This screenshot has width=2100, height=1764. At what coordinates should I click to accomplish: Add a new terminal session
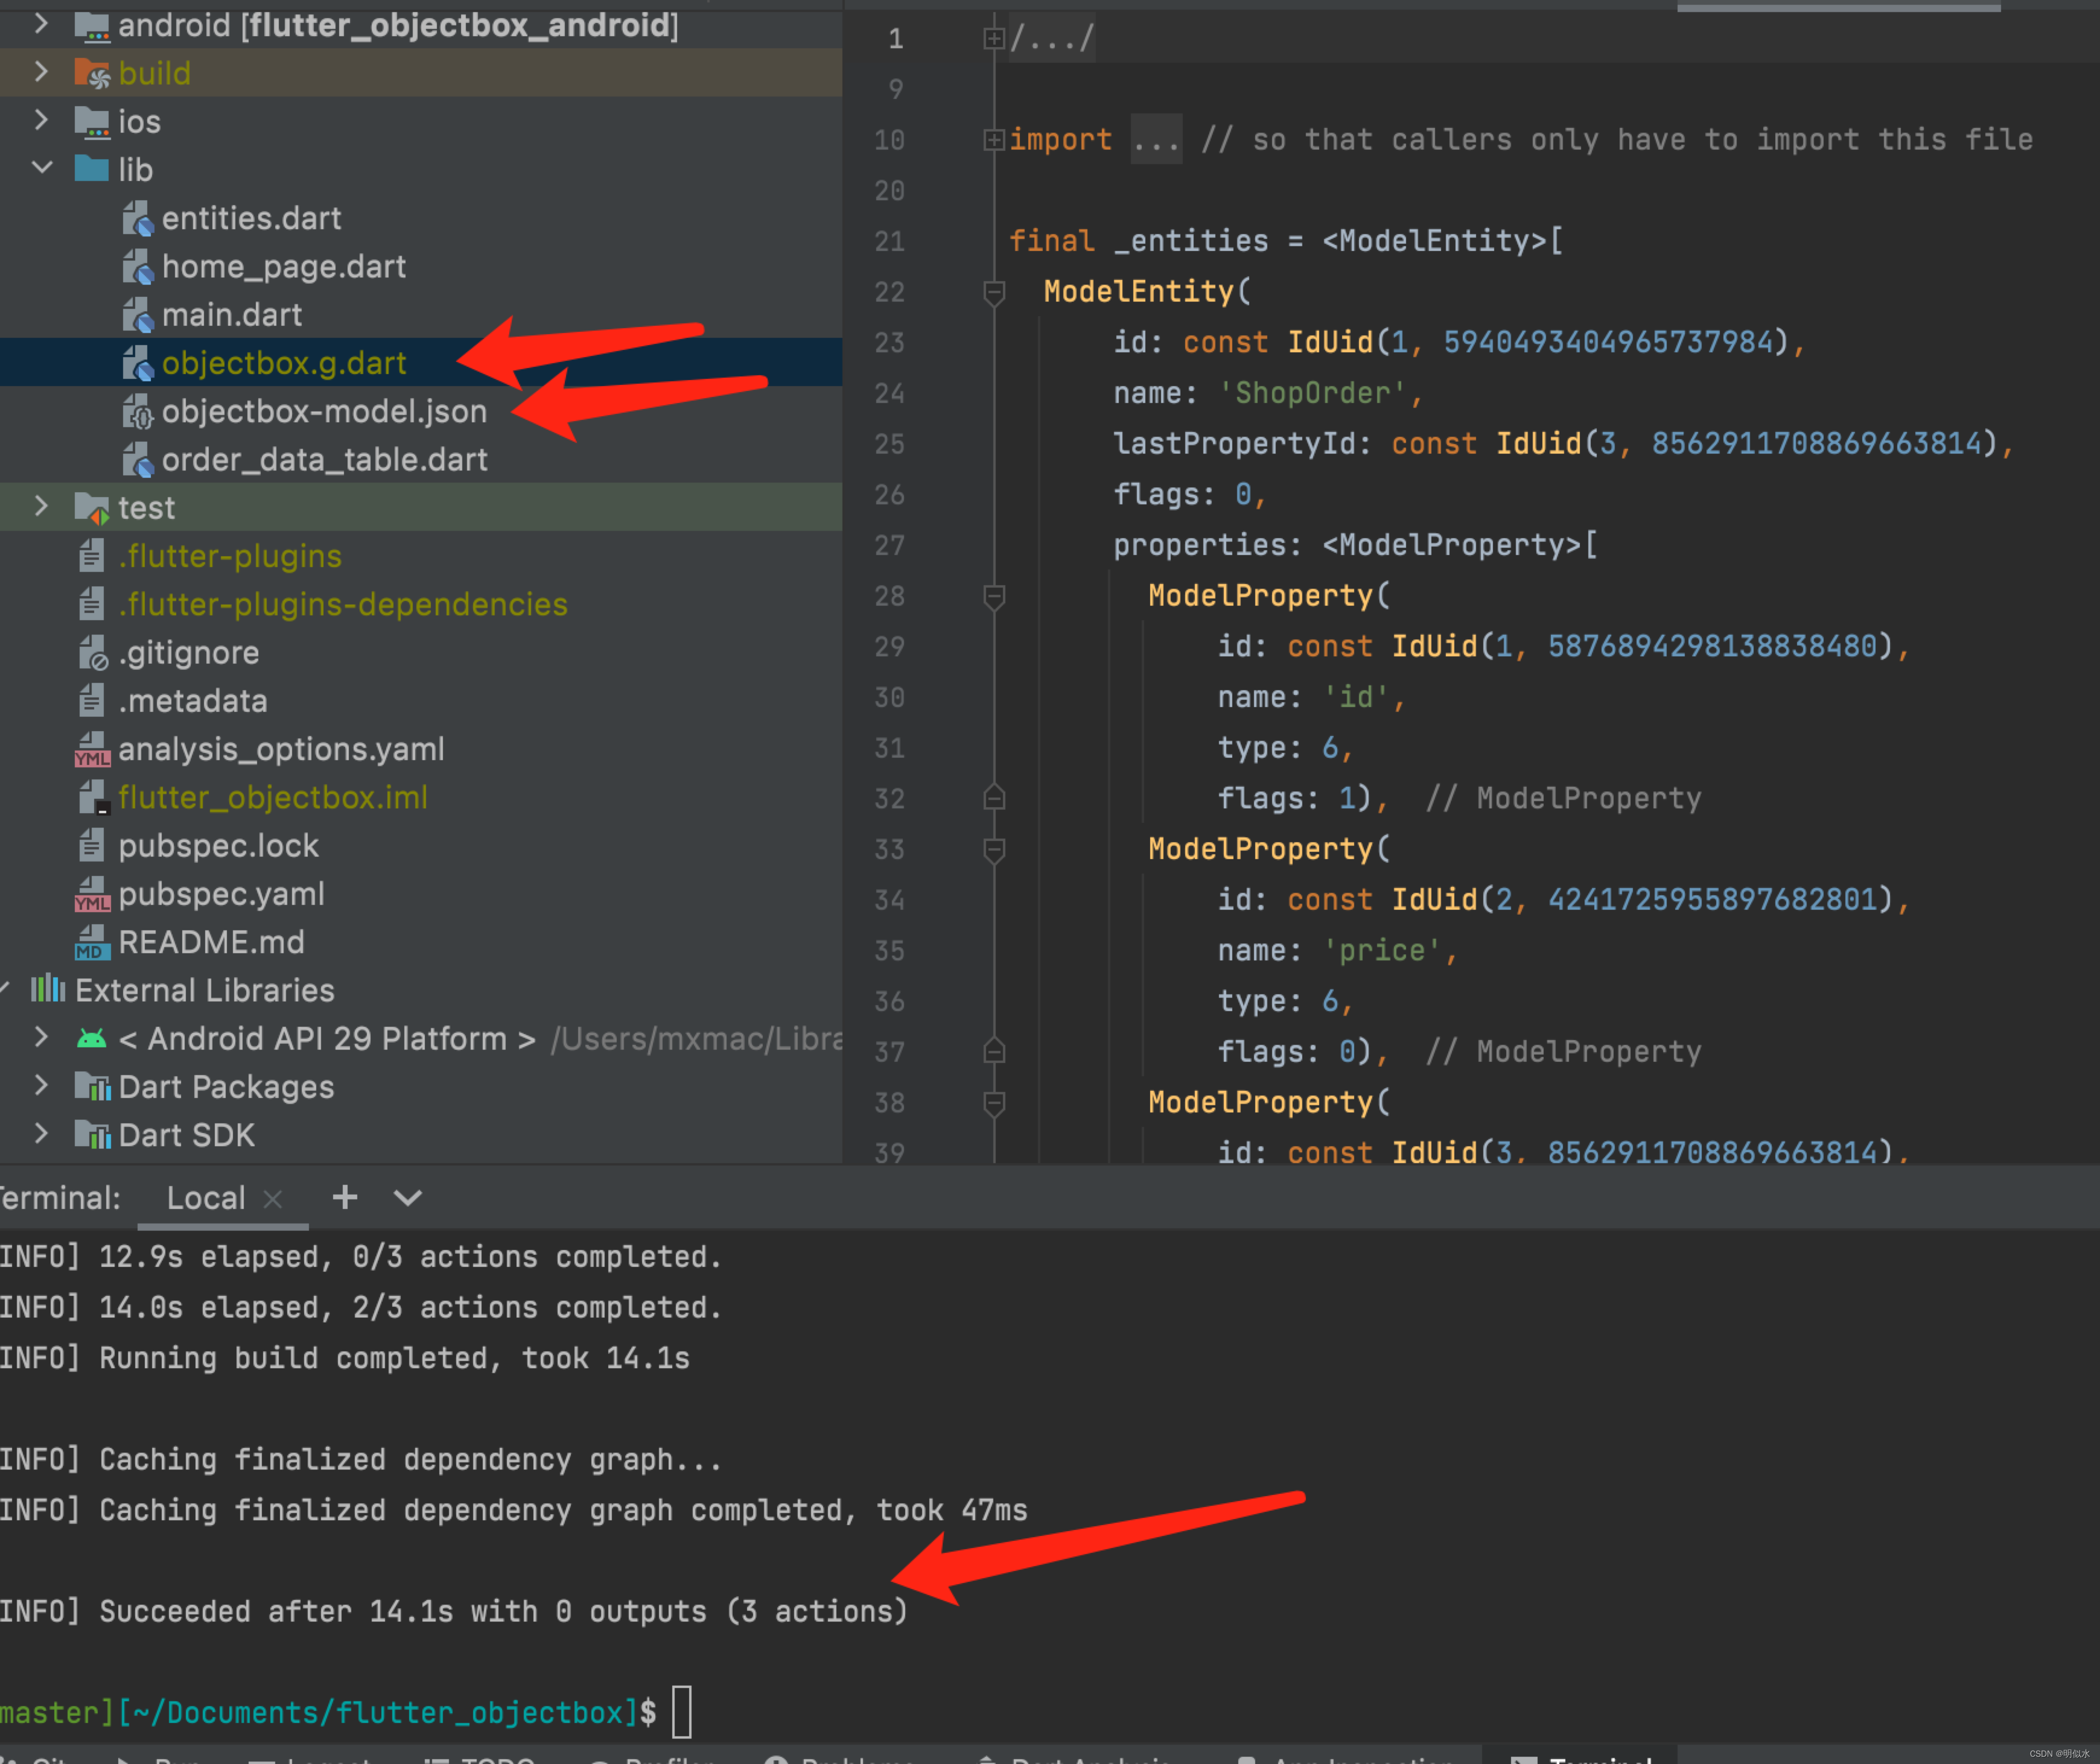344,1197
